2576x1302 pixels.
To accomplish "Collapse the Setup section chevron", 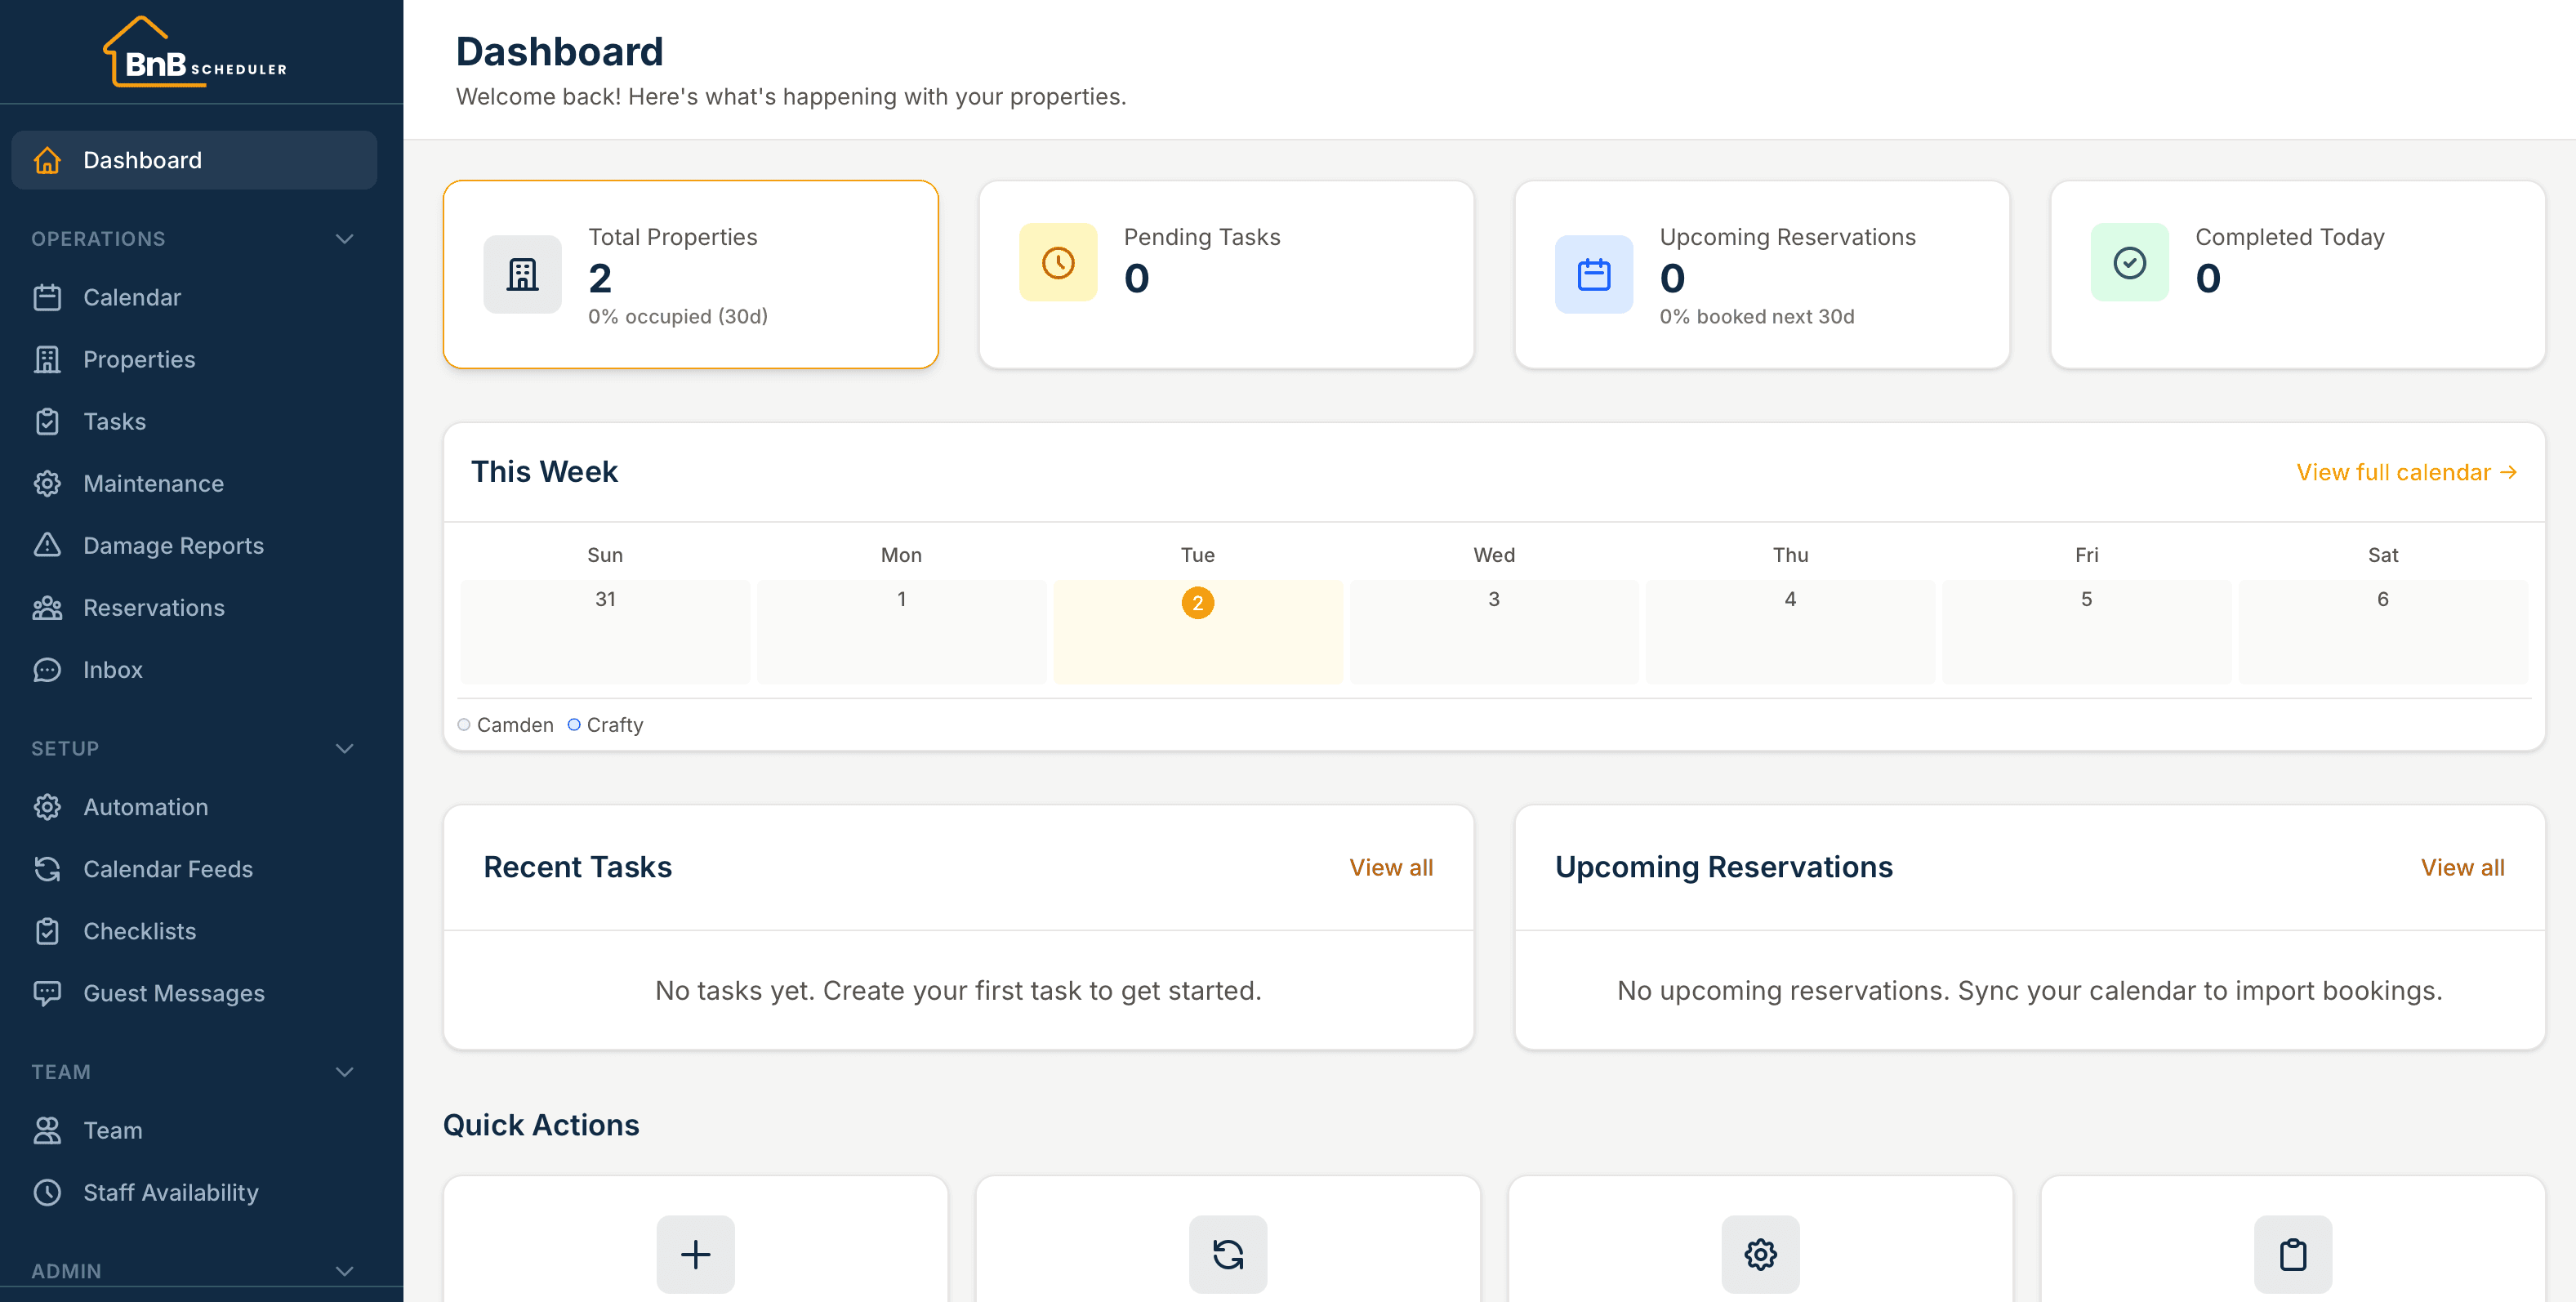I will [x=345, y=749].
